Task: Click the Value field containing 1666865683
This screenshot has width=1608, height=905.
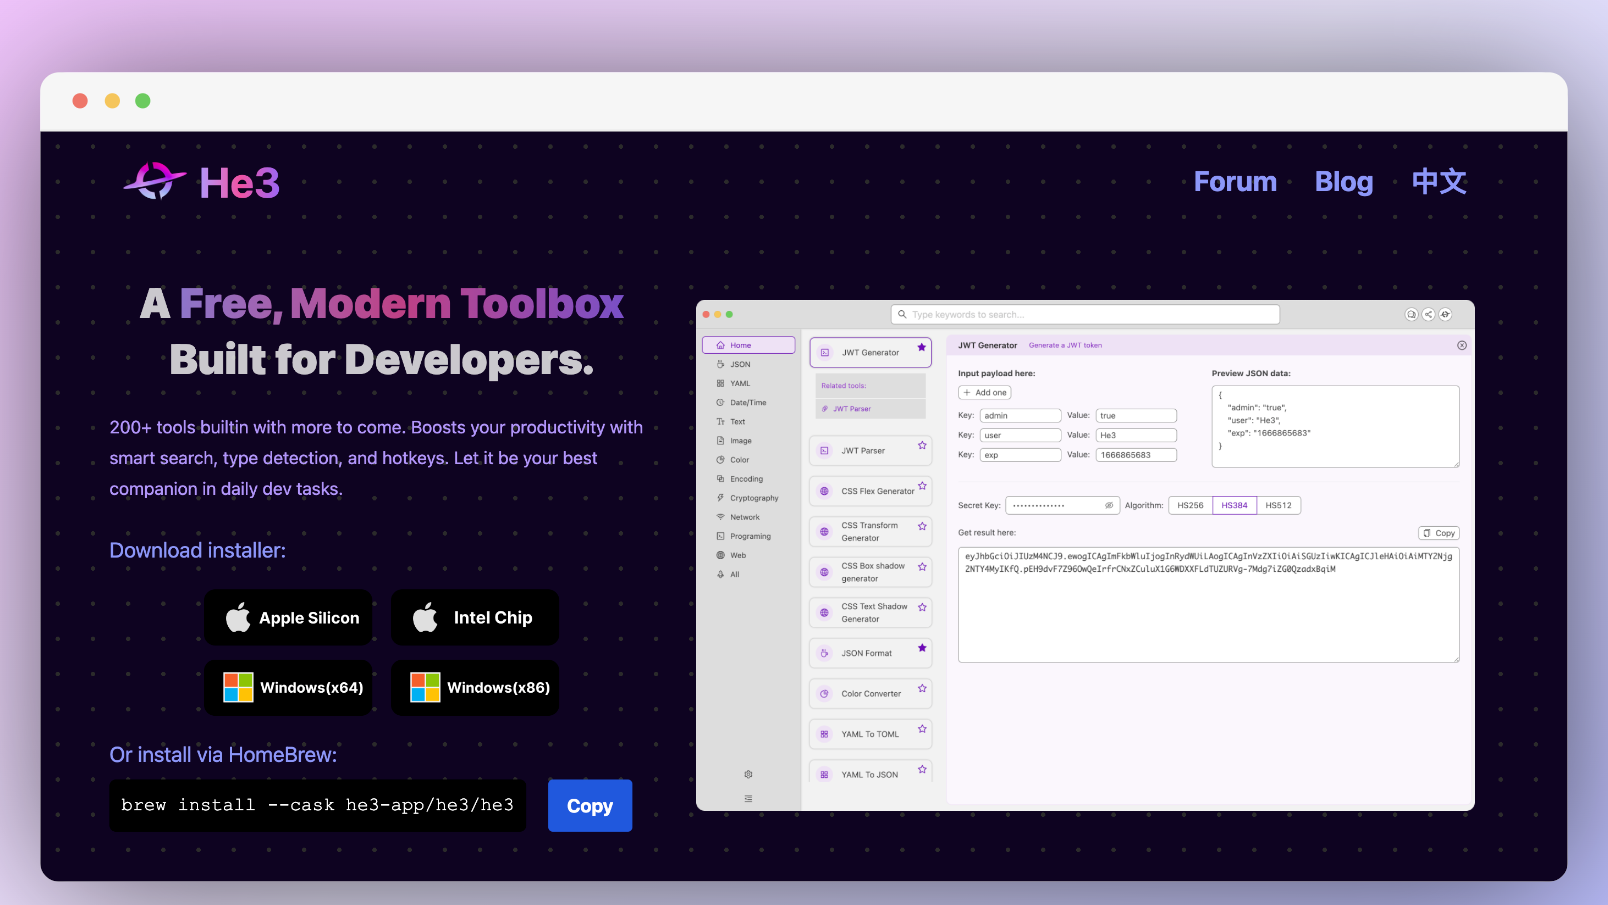Action: point(1136,455)
